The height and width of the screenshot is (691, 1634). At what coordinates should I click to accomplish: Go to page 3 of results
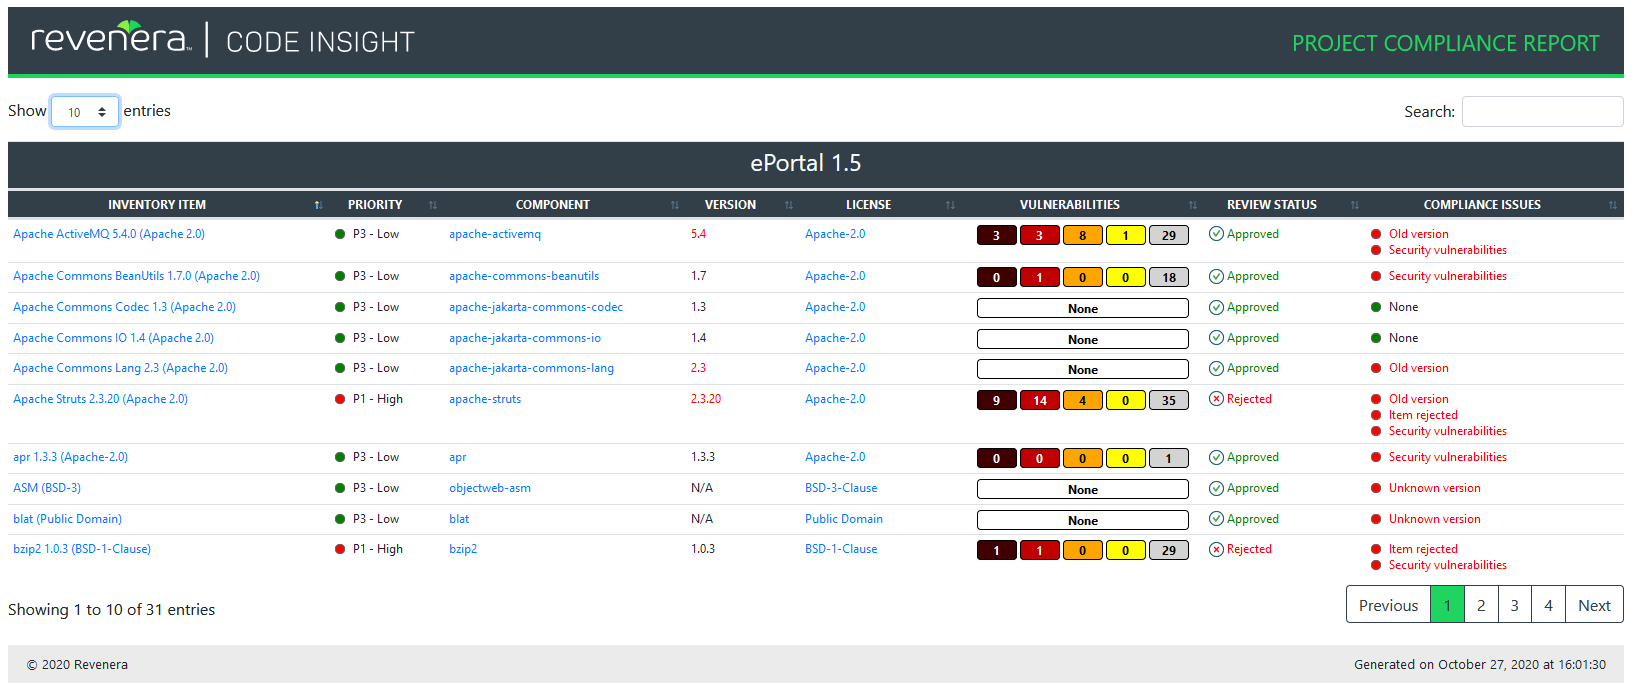[x=1514, y=605]
